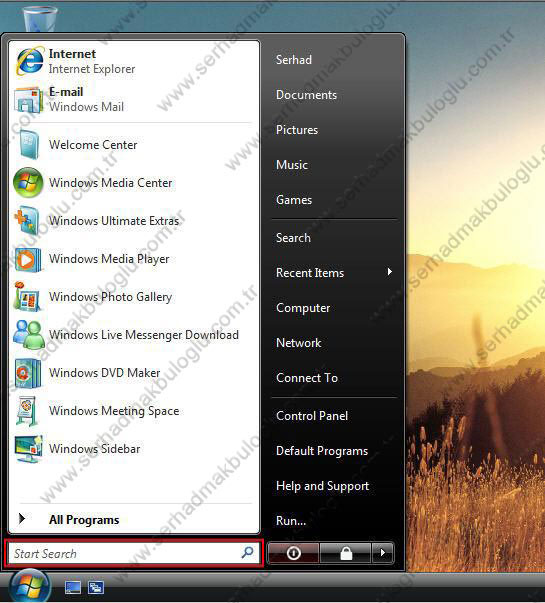Click the Start Search input box
Screen dimensions: 545x603
coord(133,553)
